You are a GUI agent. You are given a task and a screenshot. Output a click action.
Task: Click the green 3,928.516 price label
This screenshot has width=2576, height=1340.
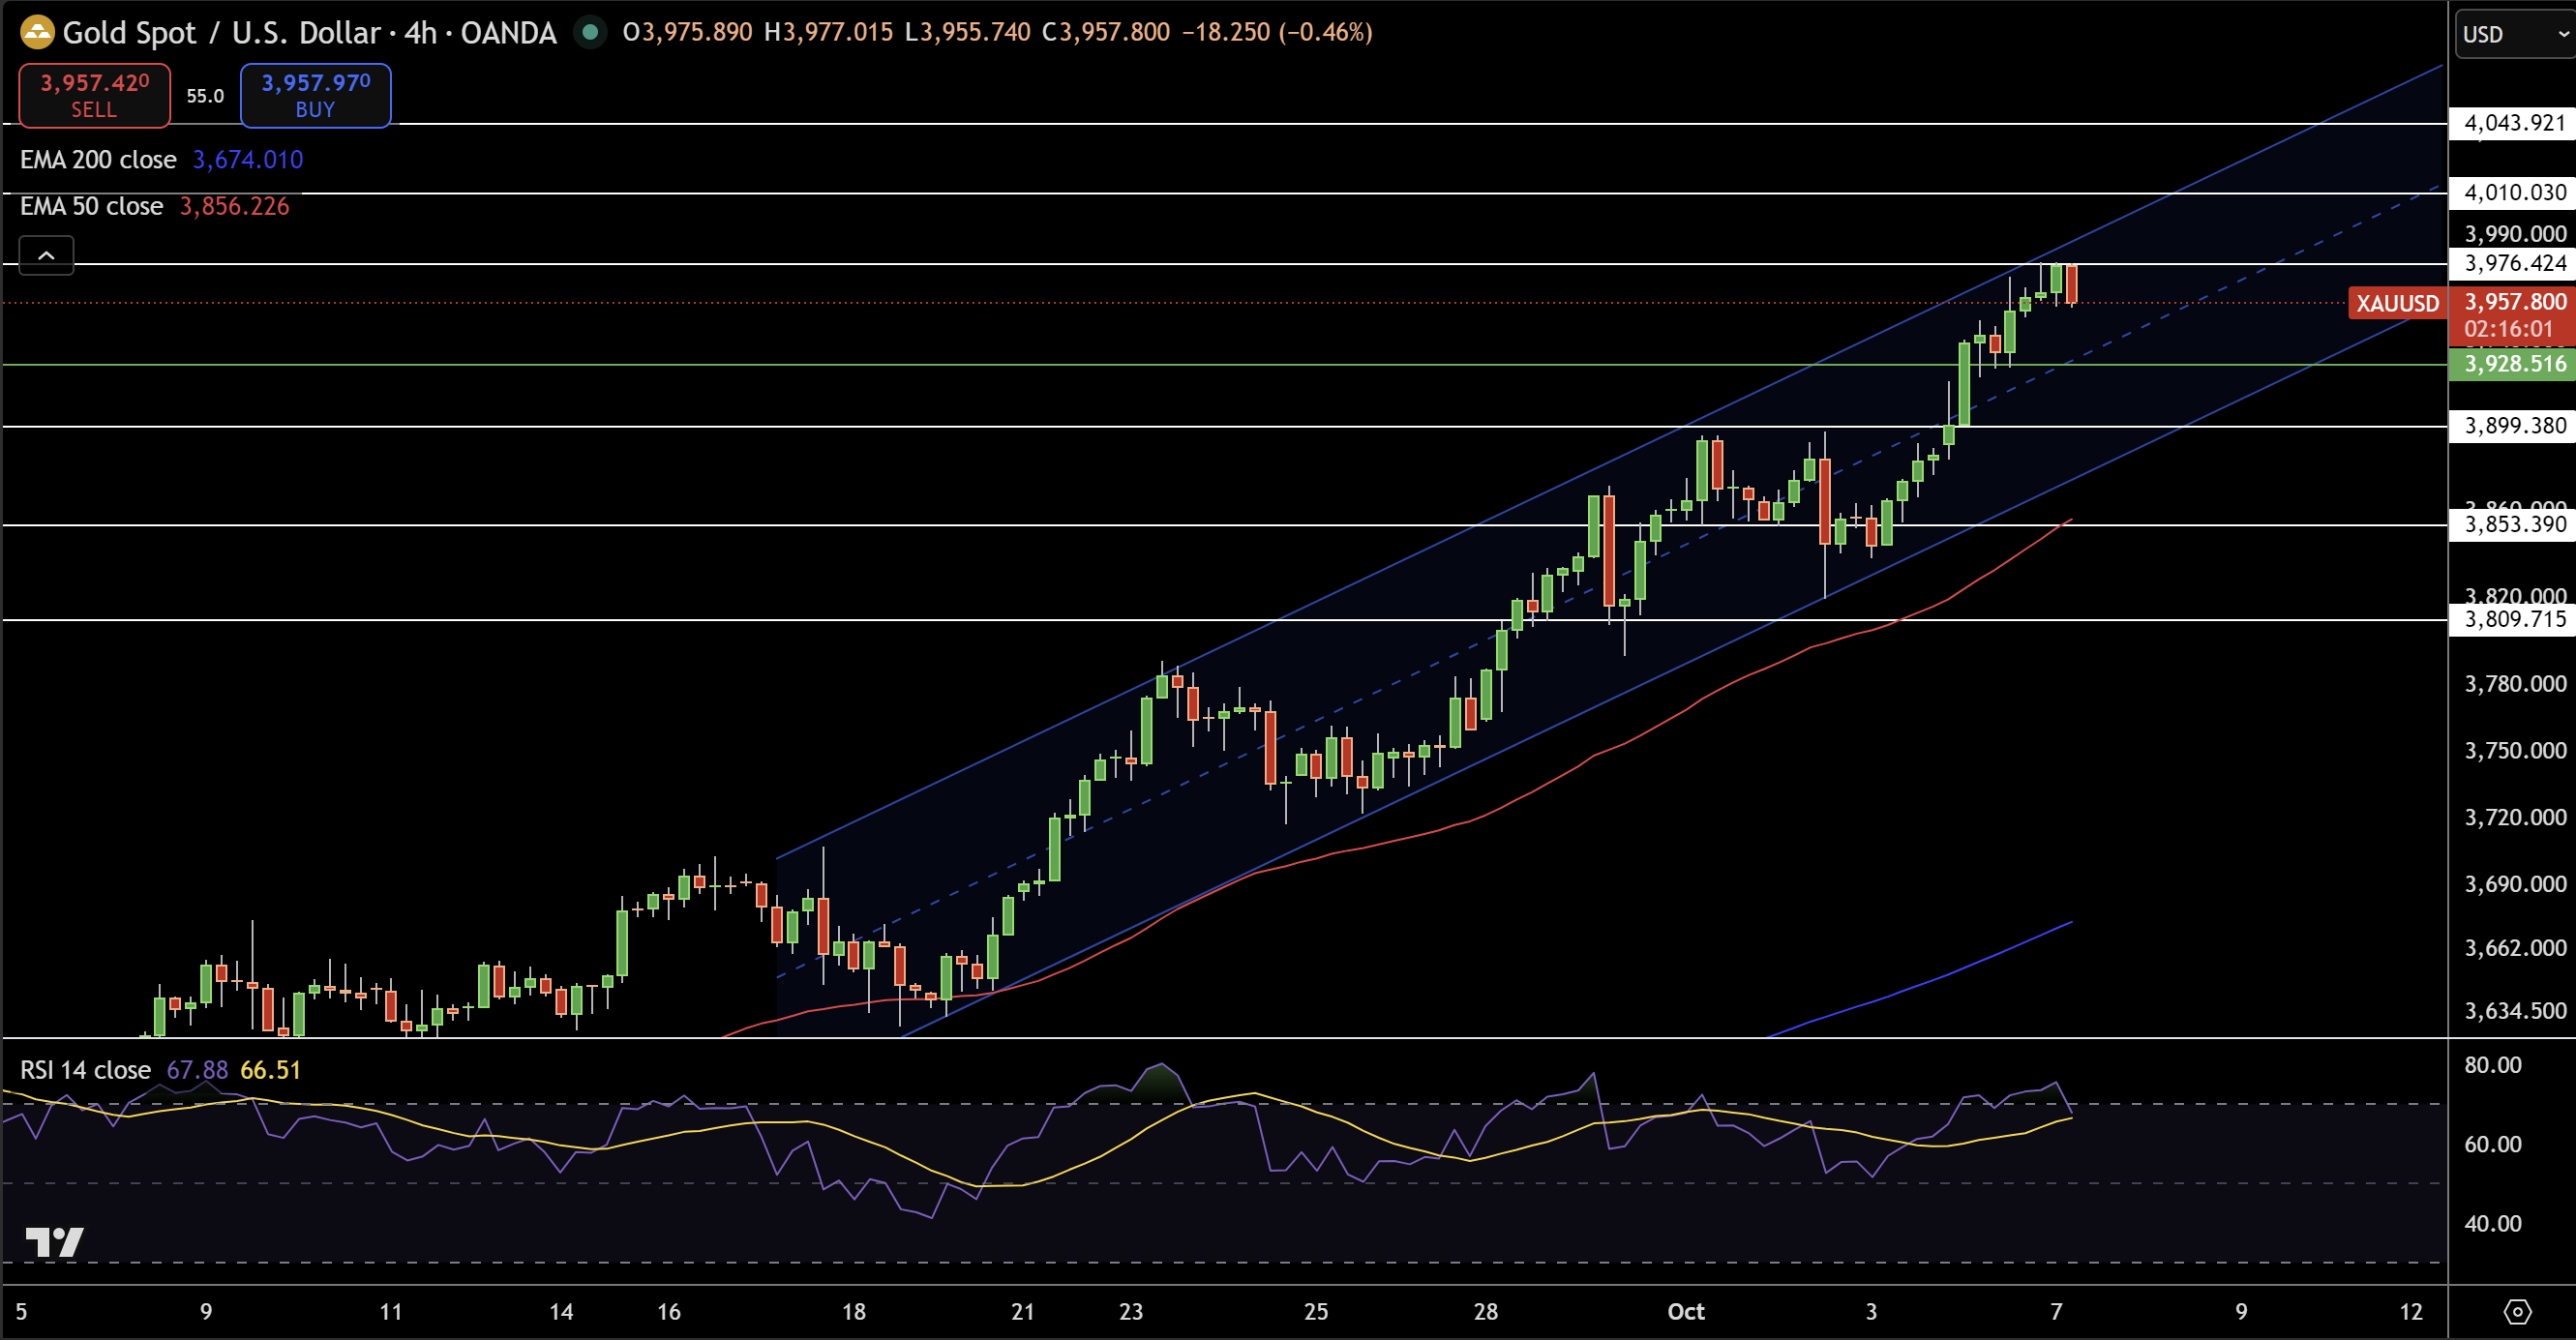coord(2513,363)
